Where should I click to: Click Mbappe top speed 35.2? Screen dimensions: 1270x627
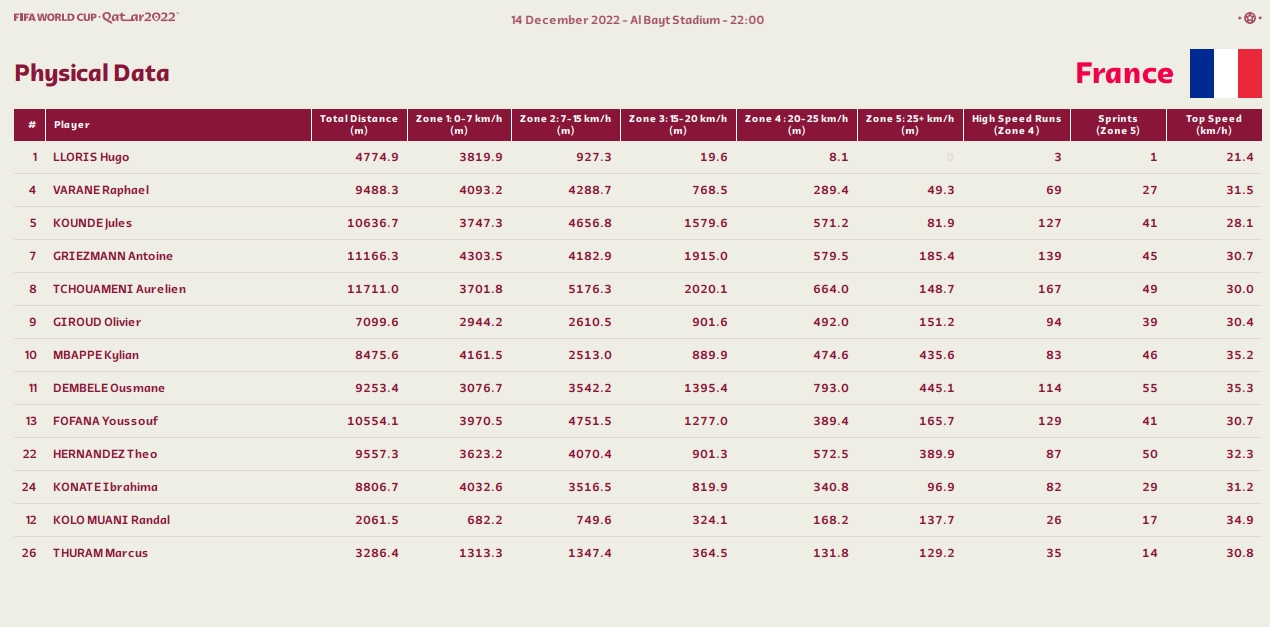point(1240,355)
